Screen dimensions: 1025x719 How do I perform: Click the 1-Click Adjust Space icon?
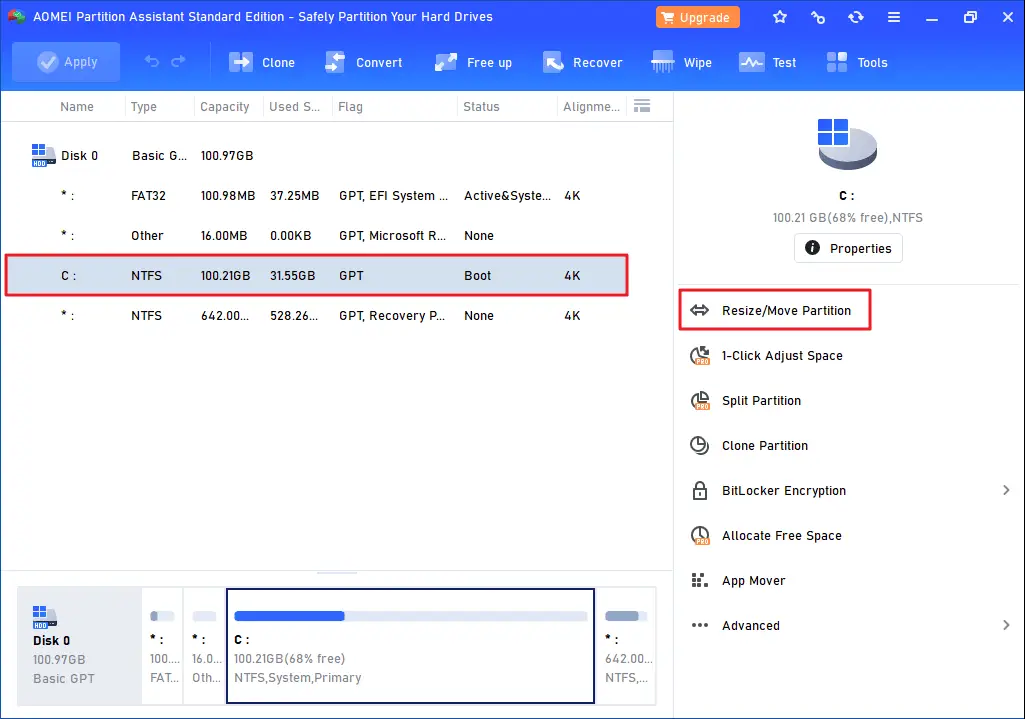700,356
